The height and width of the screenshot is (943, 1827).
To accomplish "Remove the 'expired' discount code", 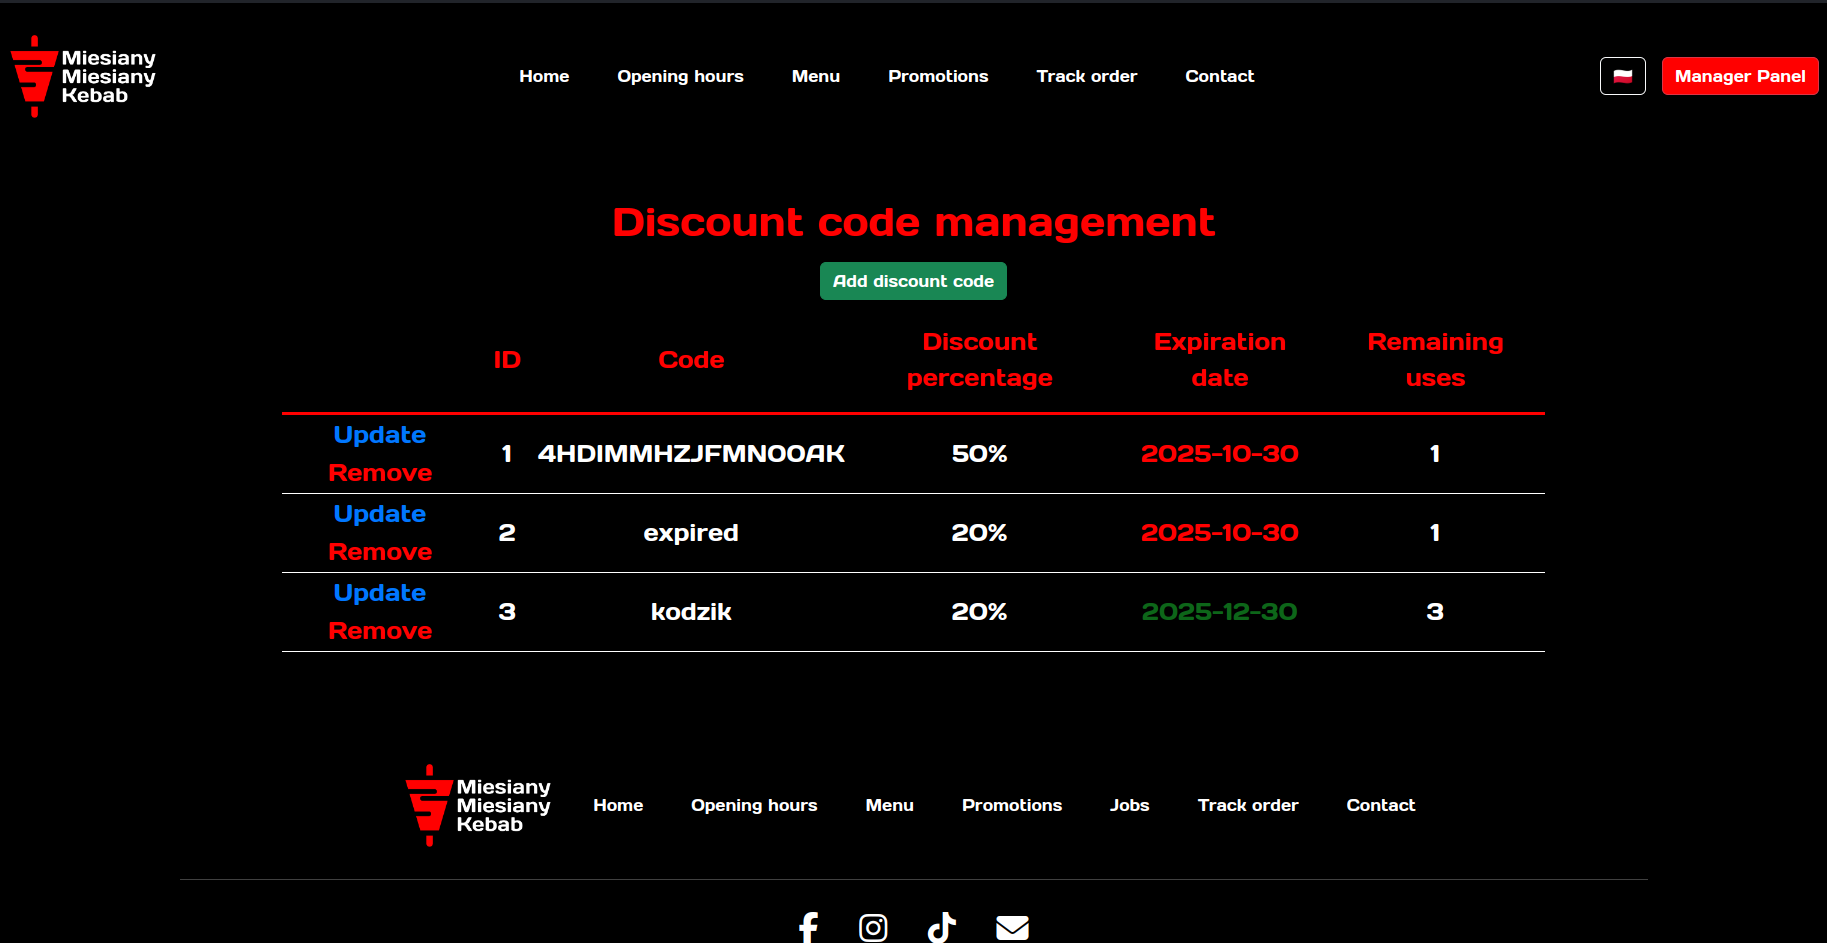I will click(x=380, y=552).
